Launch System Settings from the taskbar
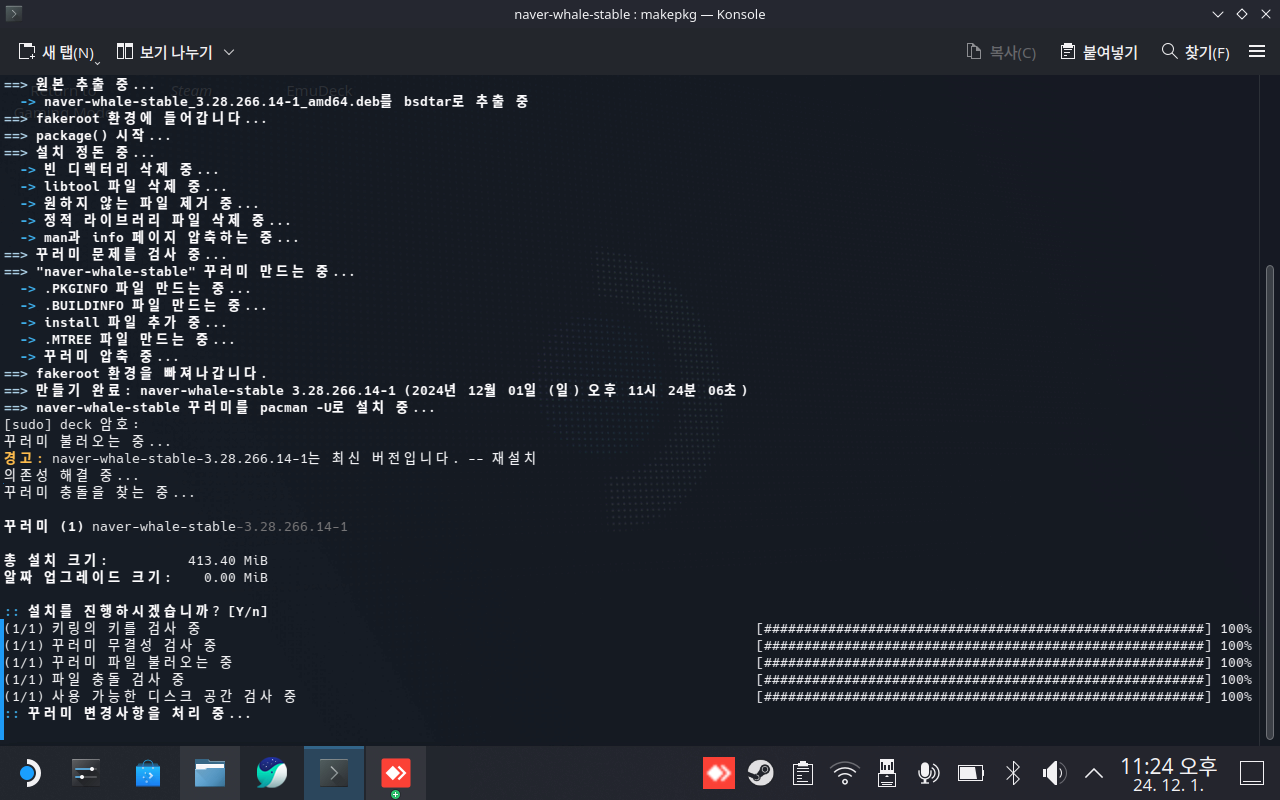Screen dimensions: 1280x800 [x=86, y=773]
